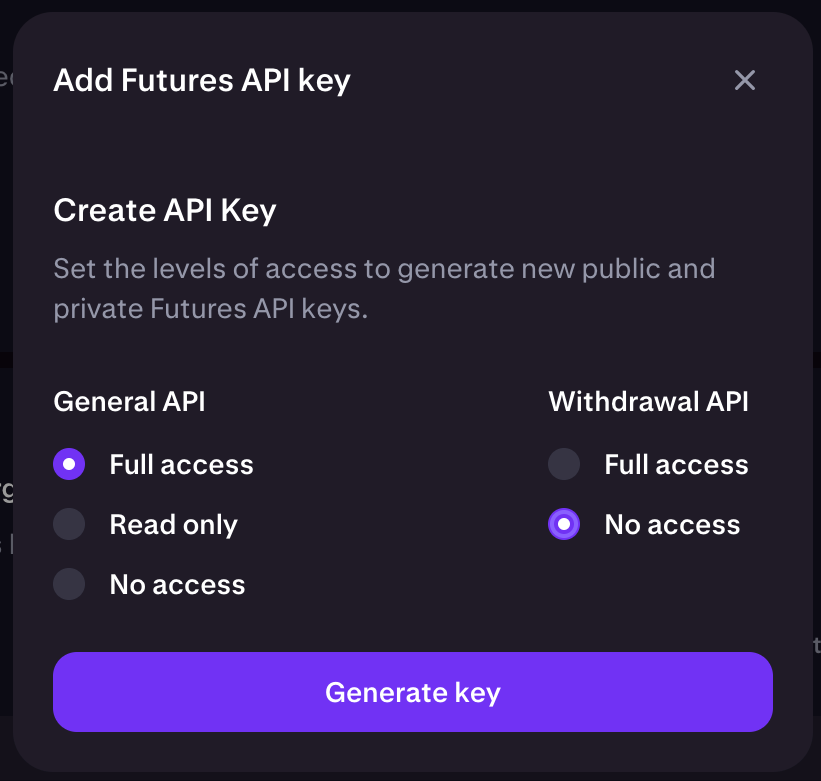Click the "Full access" label under Withdrawal API
The width and height of the screenshot is (821, 781).
(x=676, y=464)
